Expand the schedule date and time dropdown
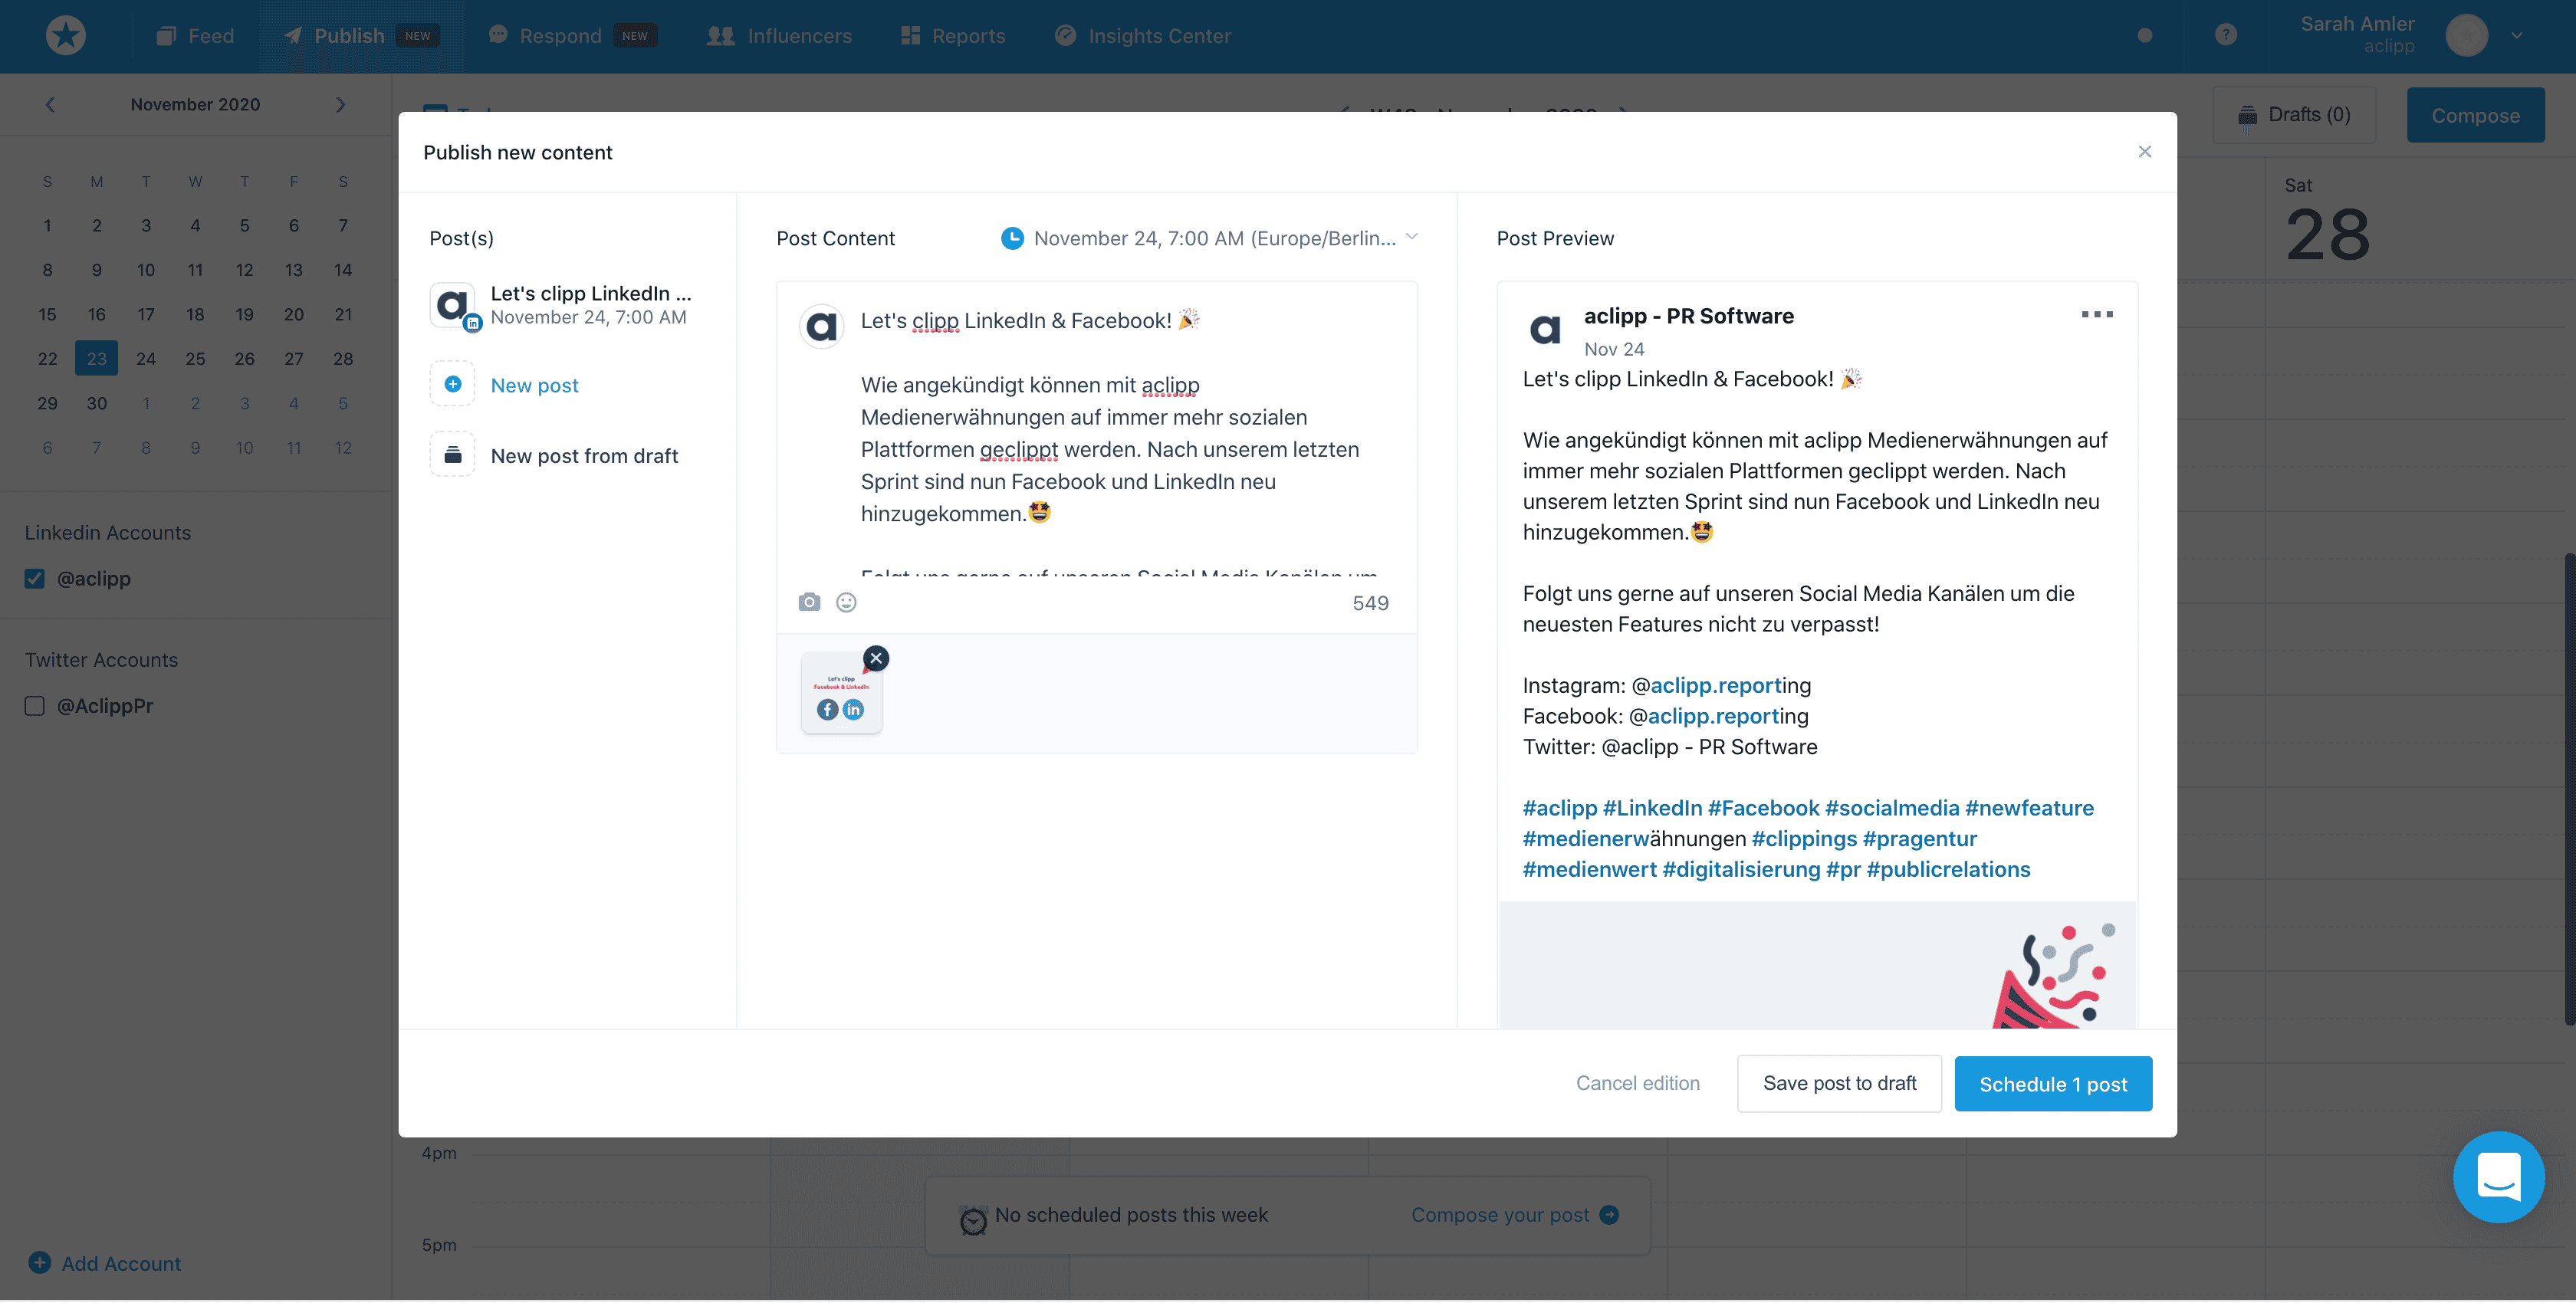 [x=1411, y=238]
